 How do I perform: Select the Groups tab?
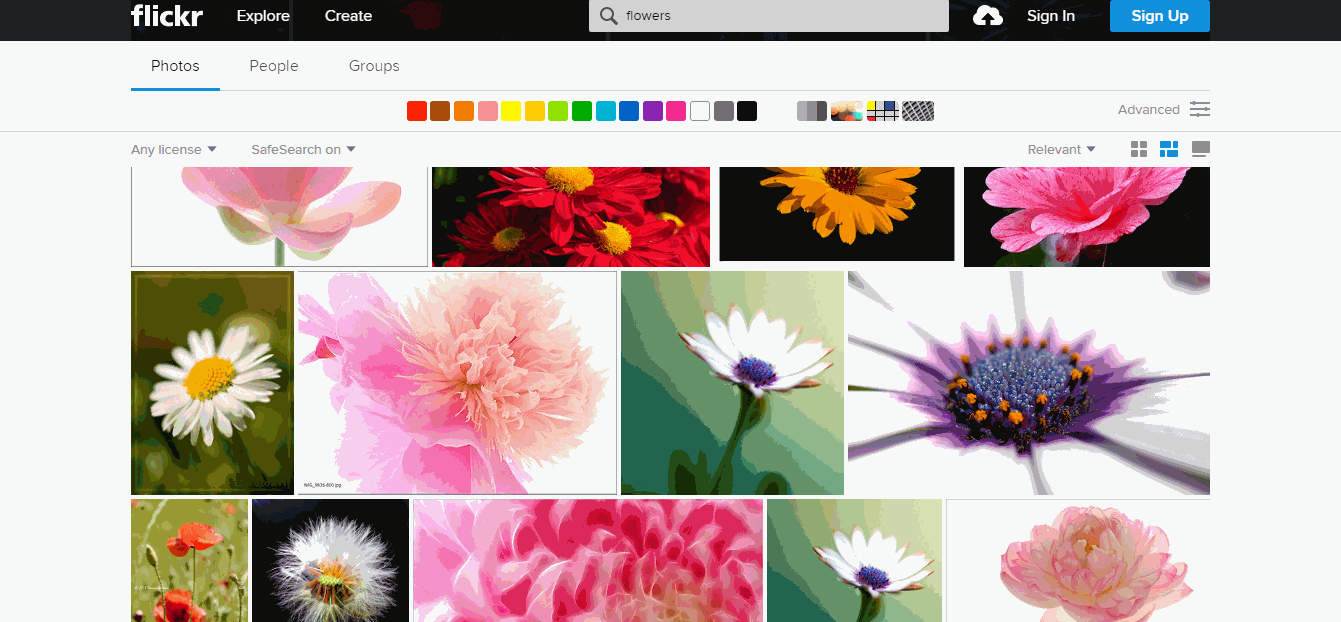pyautogui.click(x=374, y=66)
